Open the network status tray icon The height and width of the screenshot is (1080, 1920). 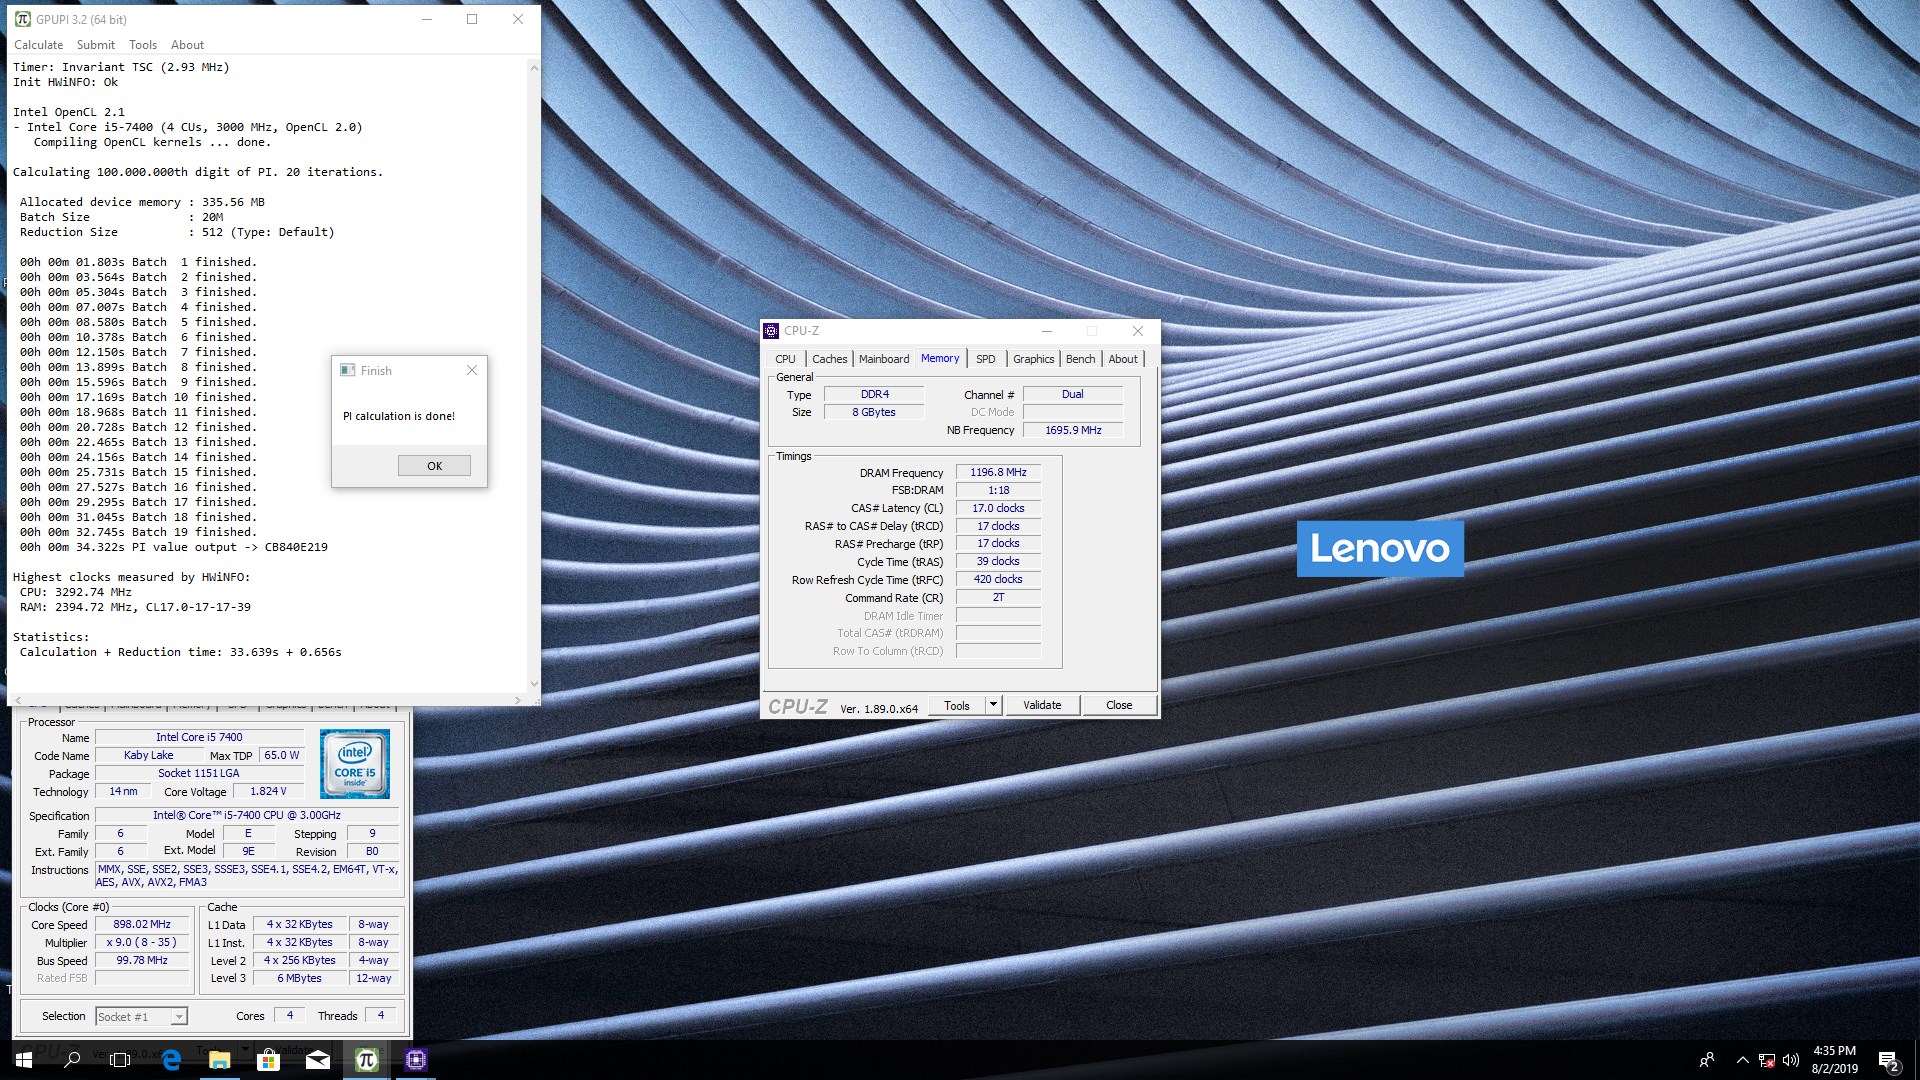(x=1767, y=1060)
